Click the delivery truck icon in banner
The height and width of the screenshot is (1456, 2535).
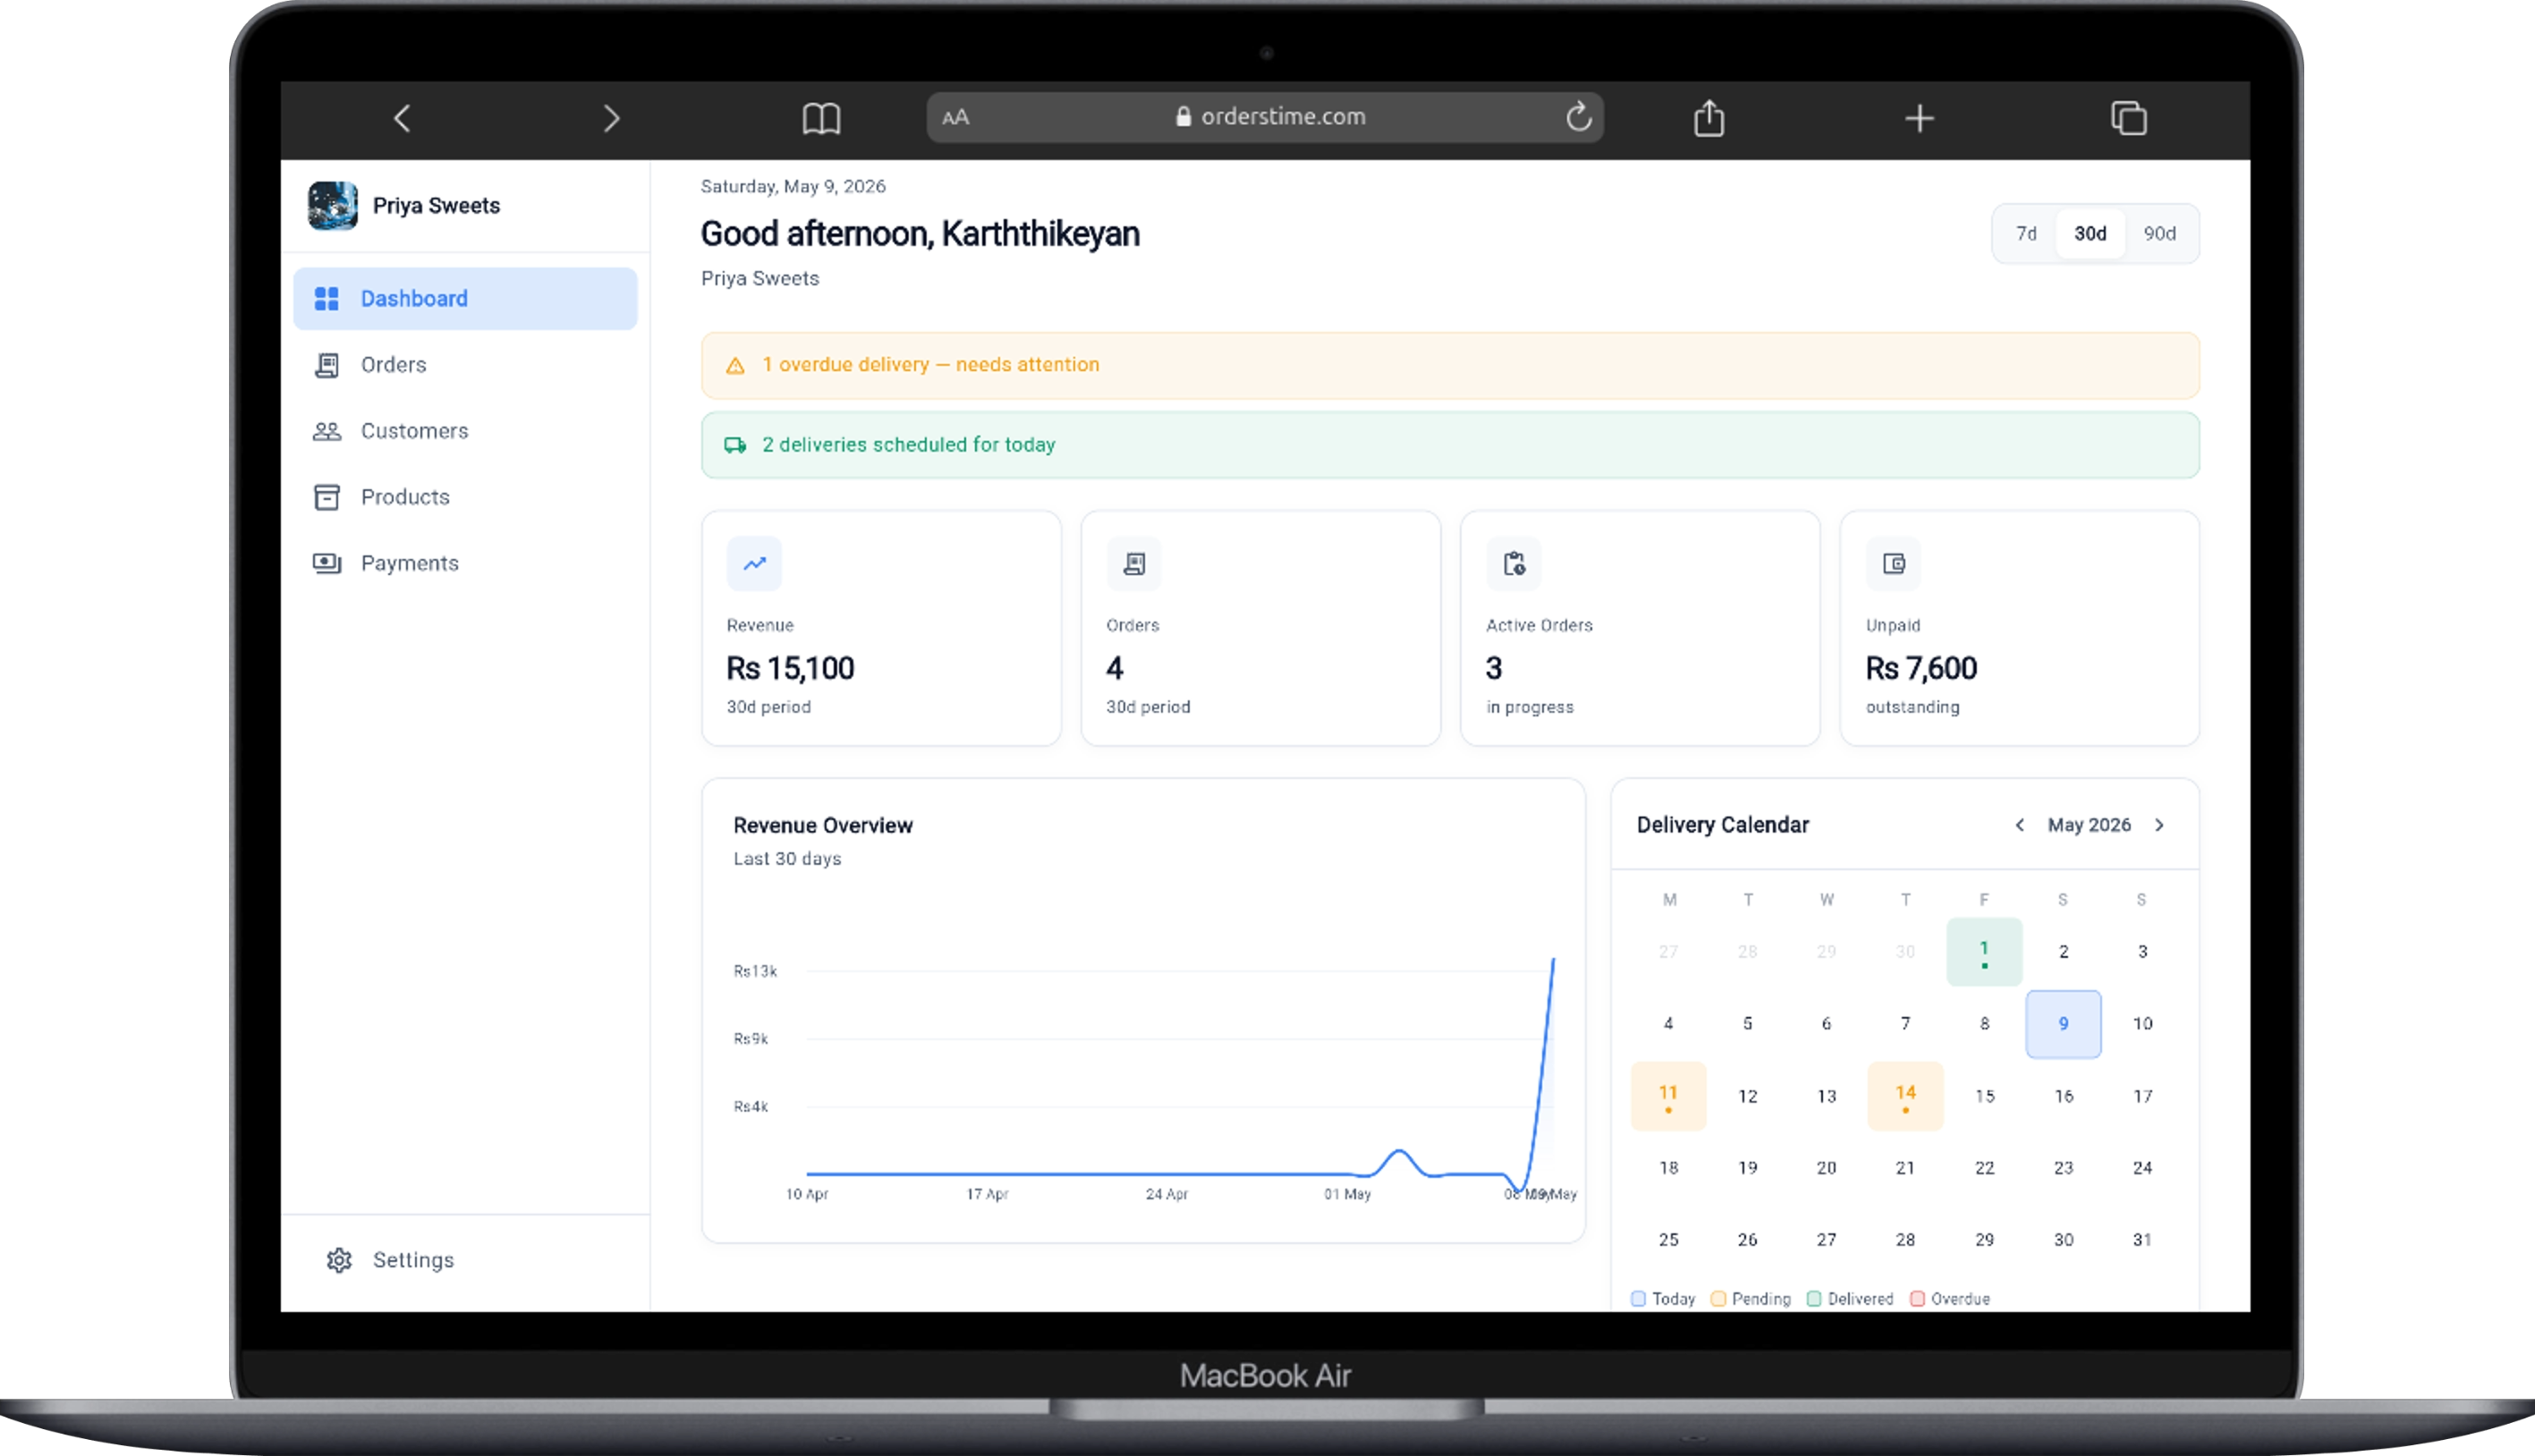tap(735, 445)
